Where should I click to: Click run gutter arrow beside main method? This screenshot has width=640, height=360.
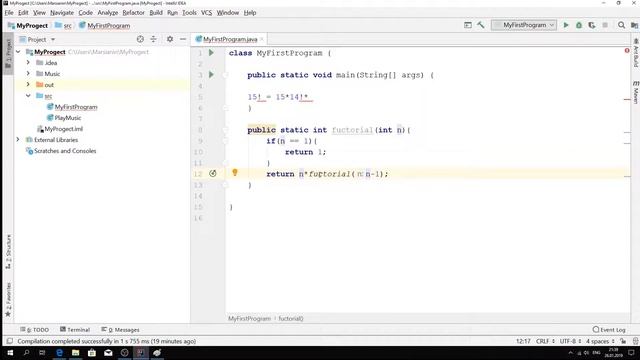(x=211, y=75)
